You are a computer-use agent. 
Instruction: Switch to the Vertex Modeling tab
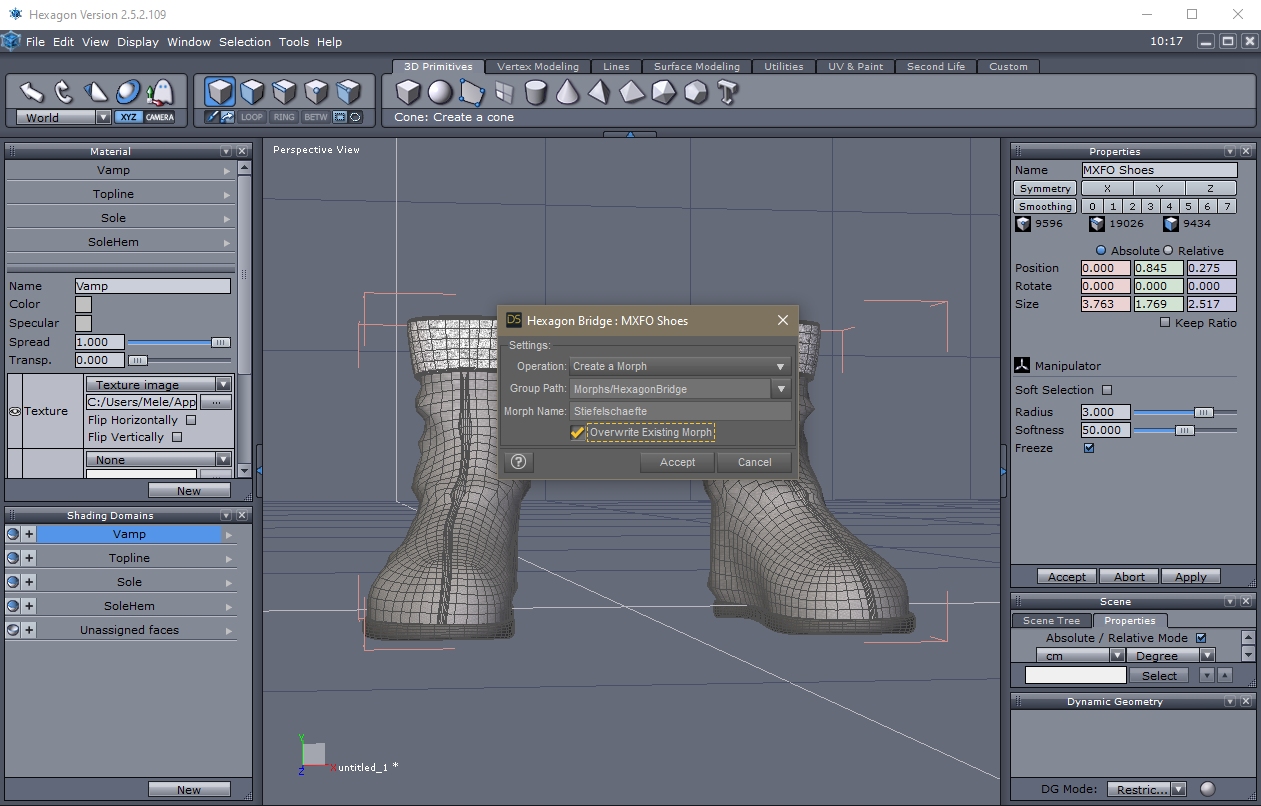537,67
